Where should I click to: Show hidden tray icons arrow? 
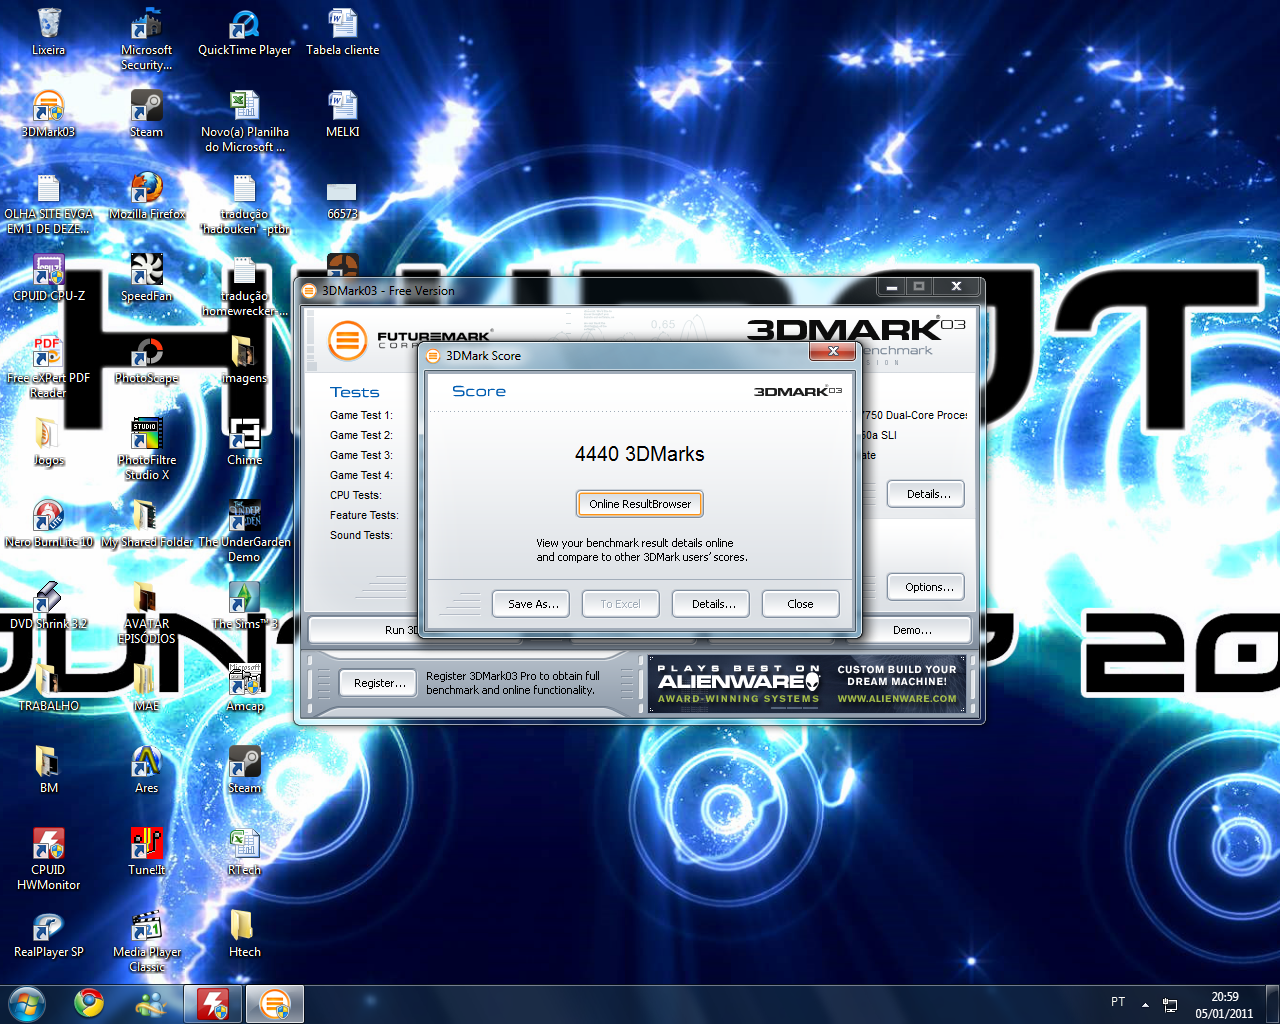pyautogui.click(x=1145, y=1004)
